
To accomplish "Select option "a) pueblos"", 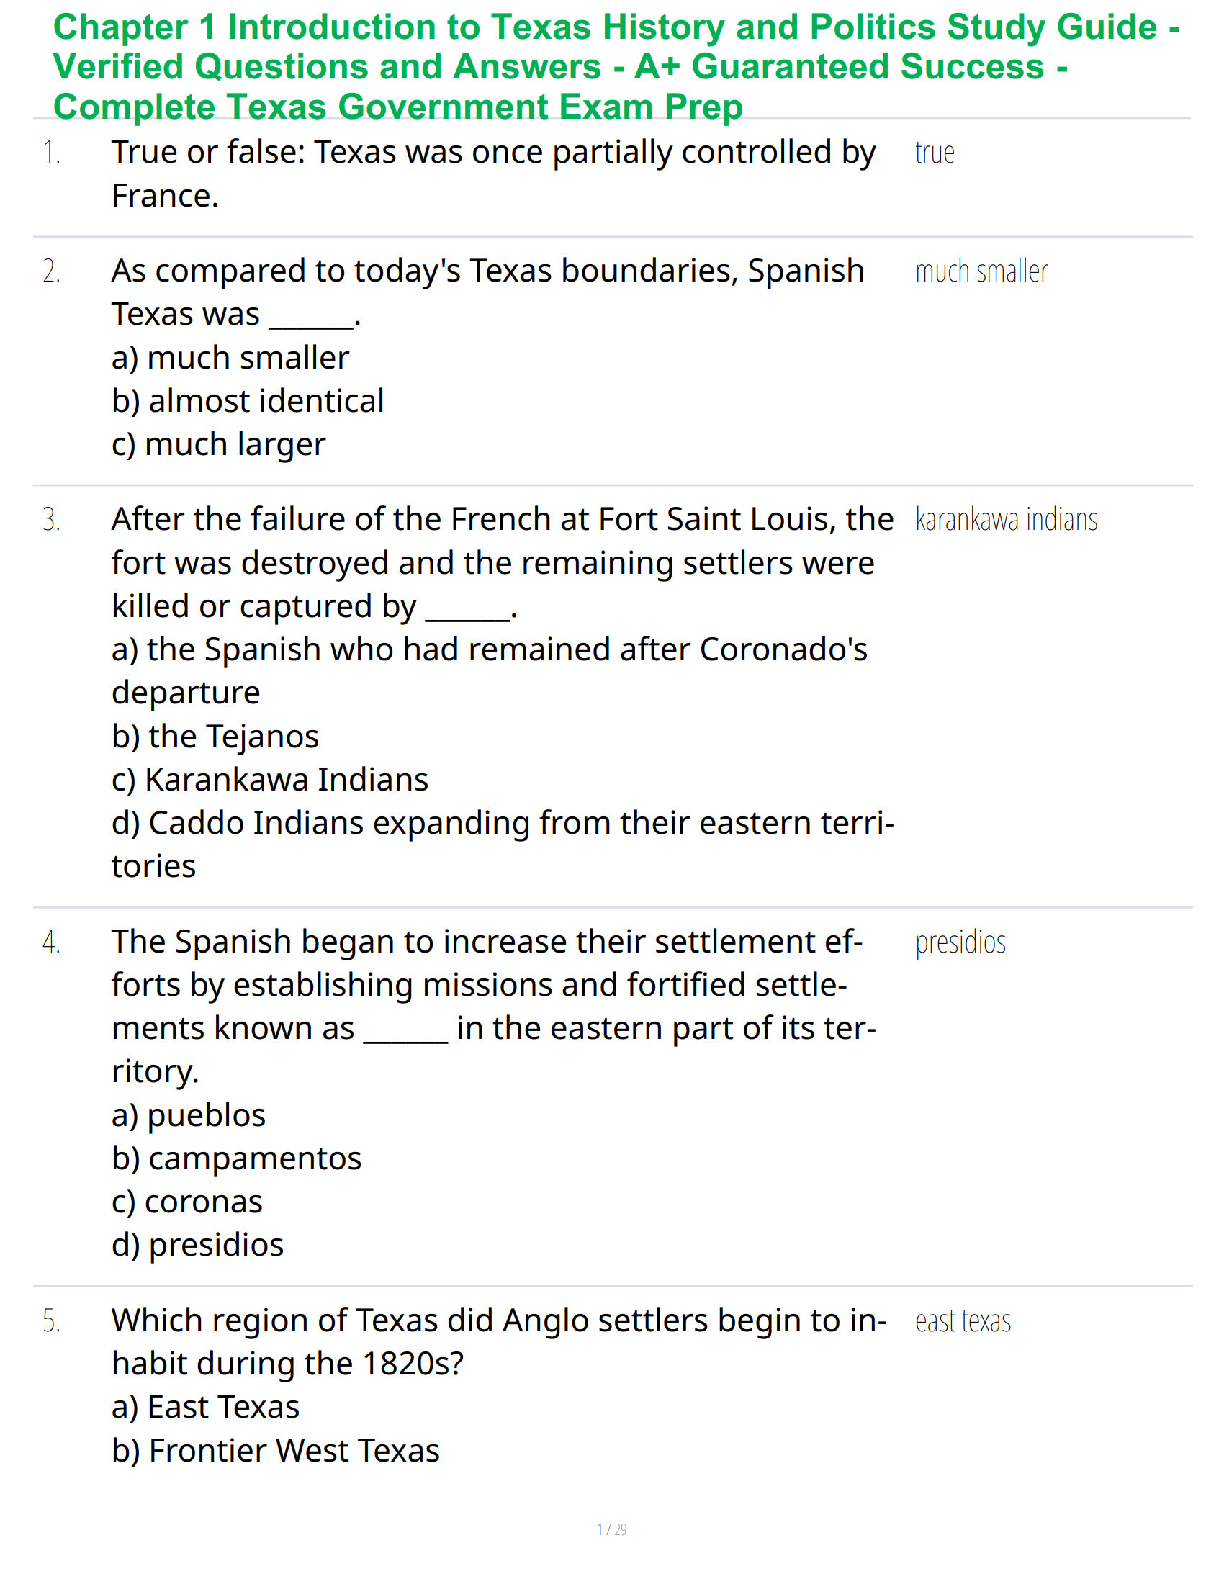I will [188, 1115].
